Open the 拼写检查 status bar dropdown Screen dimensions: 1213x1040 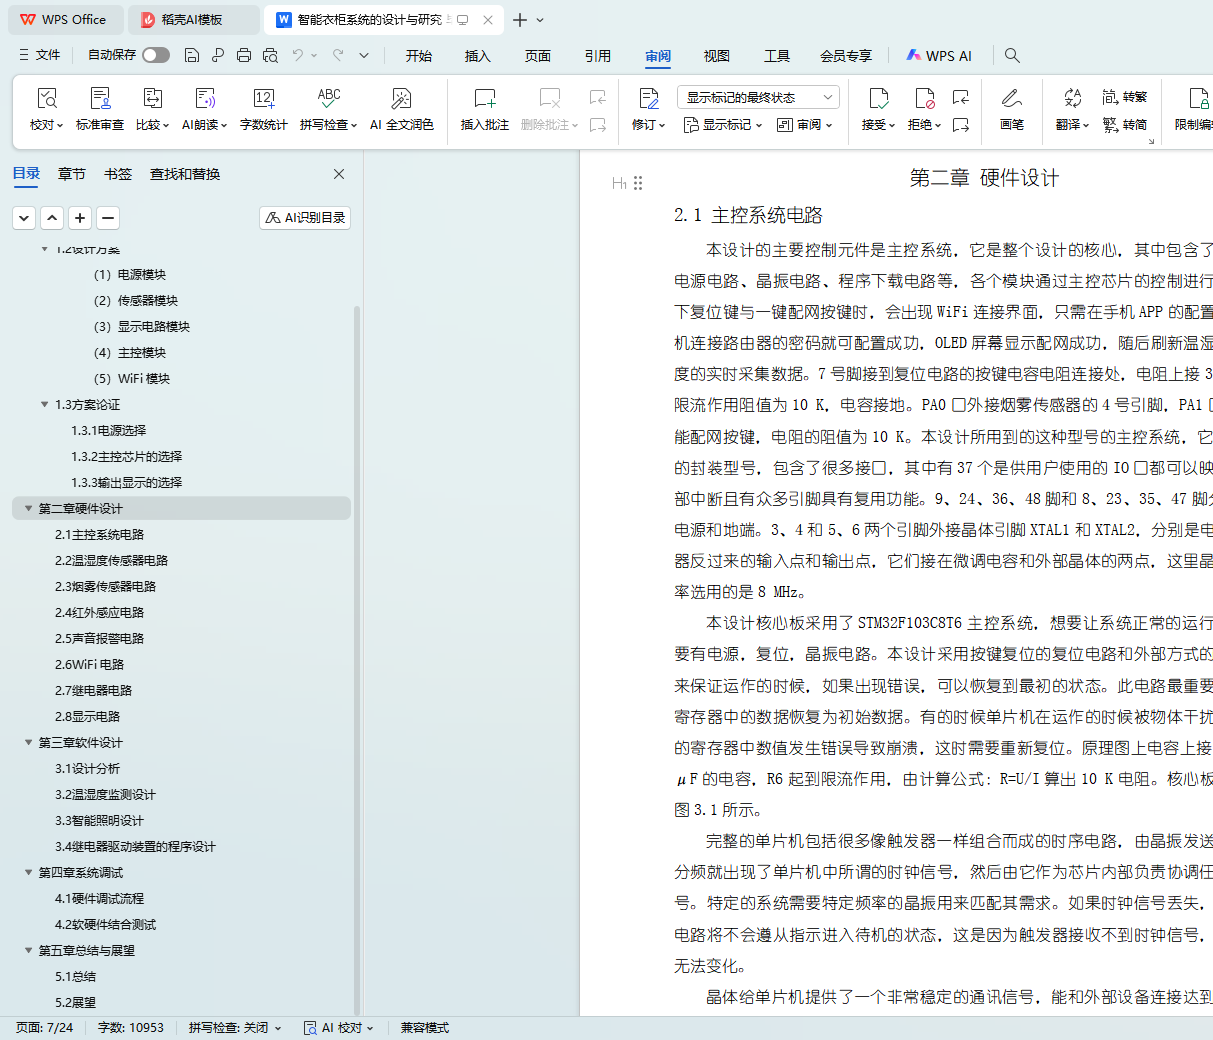[x=235, y=1027]
